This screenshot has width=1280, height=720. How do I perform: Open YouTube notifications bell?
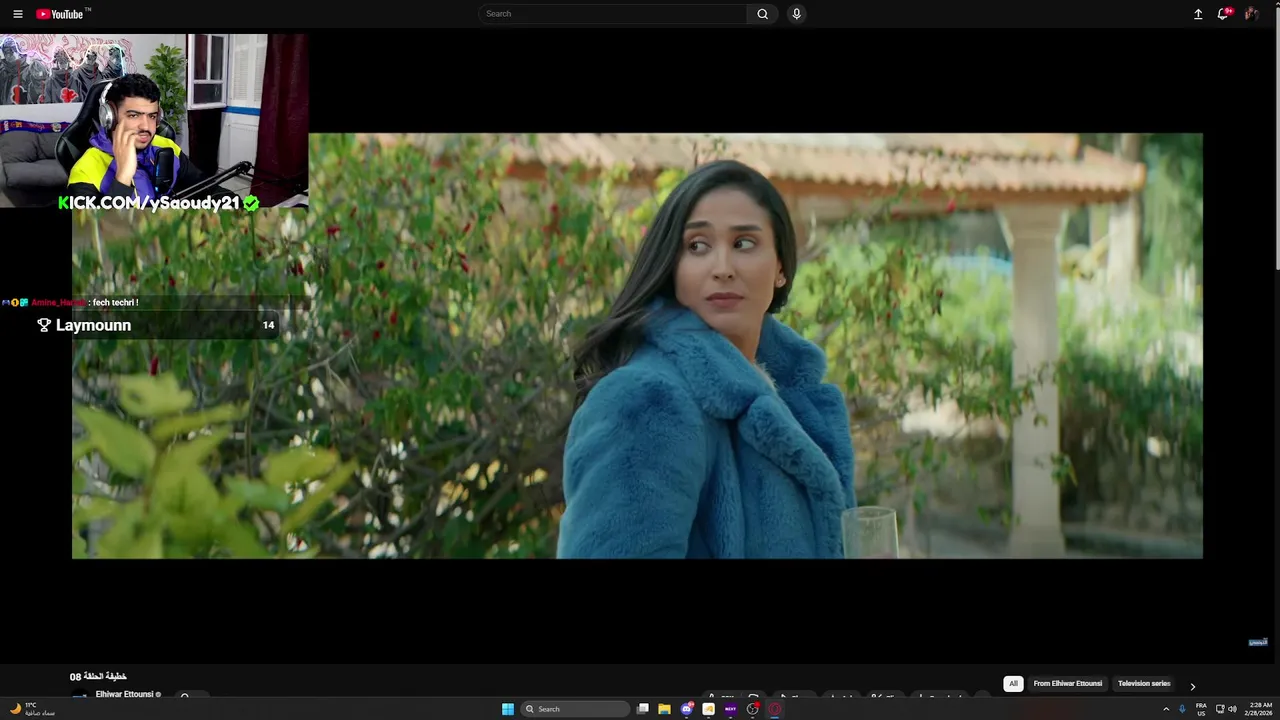click(1223, 14)
